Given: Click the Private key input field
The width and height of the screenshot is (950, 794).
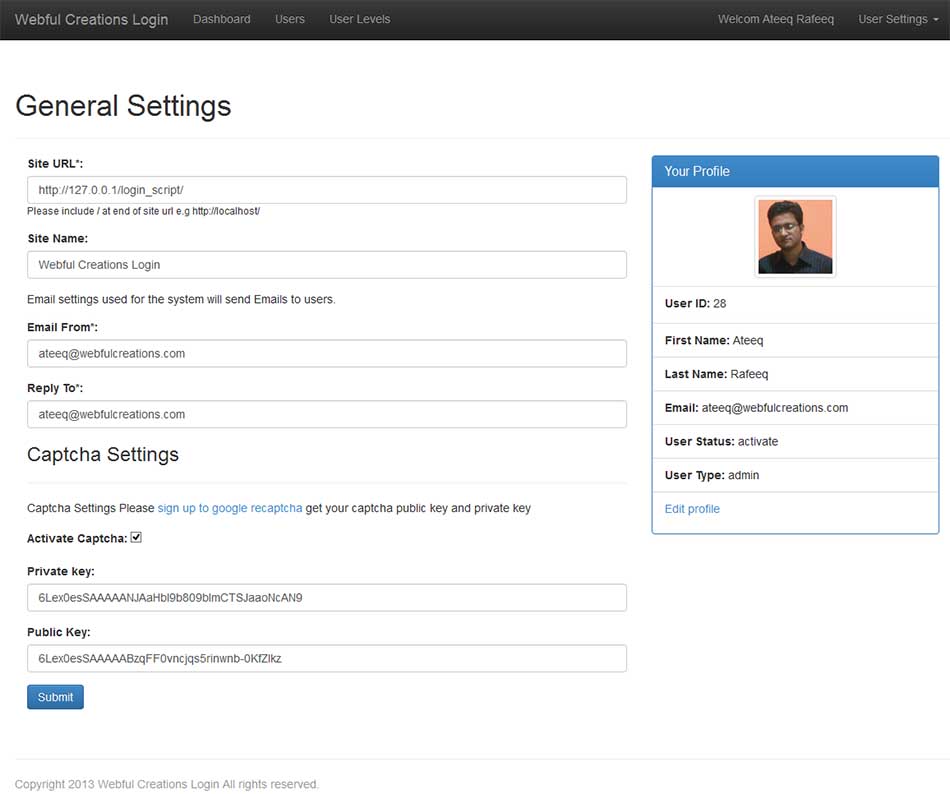Looking at the screenshot, I should (x=326, y=598).
